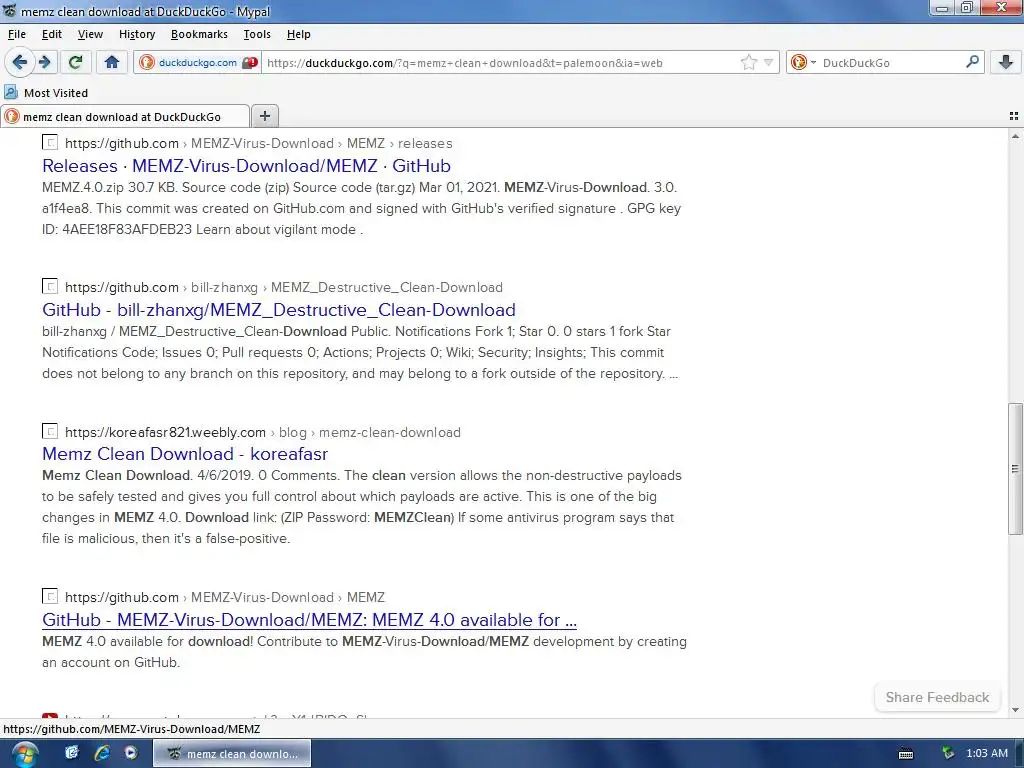This screenshot has width=1024, height=768.
Task: Open the History menu
Action: [137, 34]
